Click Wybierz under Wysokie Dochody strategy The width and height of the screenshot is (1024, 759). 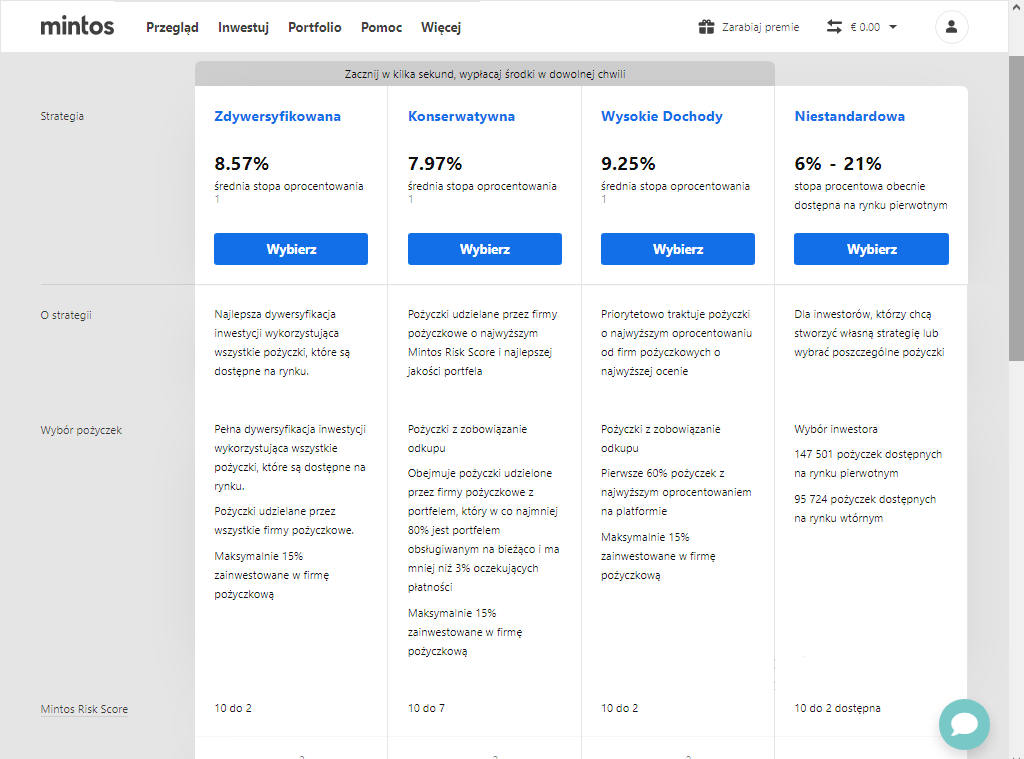[x=678, y=249]
